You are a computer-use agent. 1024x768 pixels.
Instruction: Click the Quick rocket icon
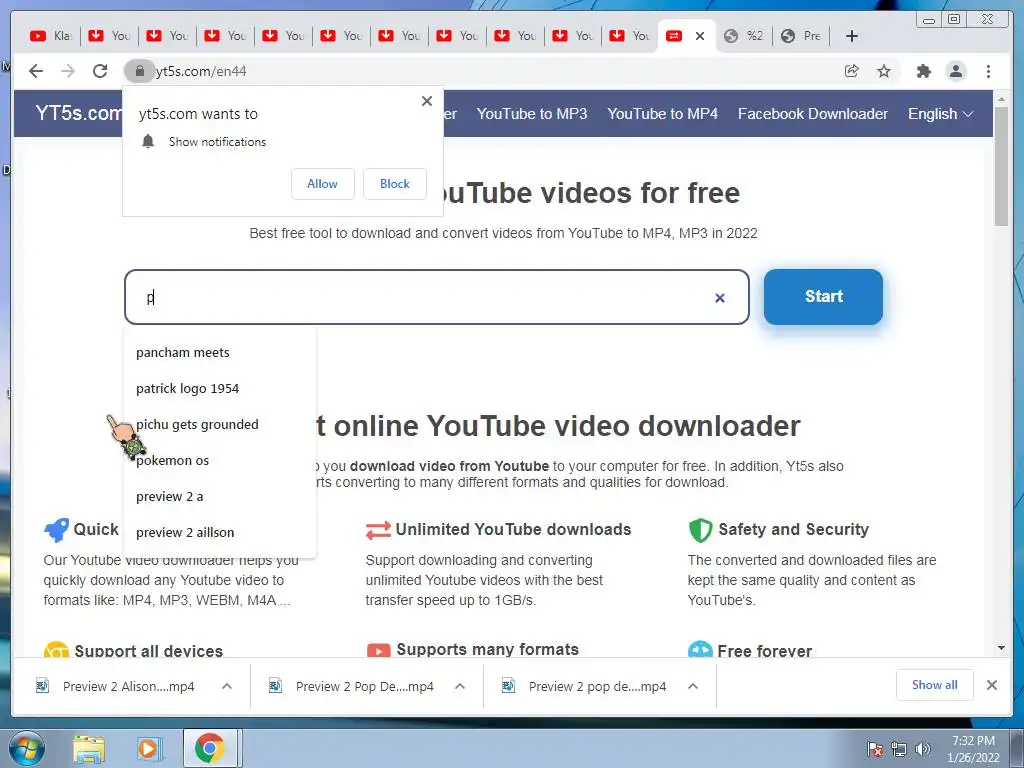[x=56, y=530]
